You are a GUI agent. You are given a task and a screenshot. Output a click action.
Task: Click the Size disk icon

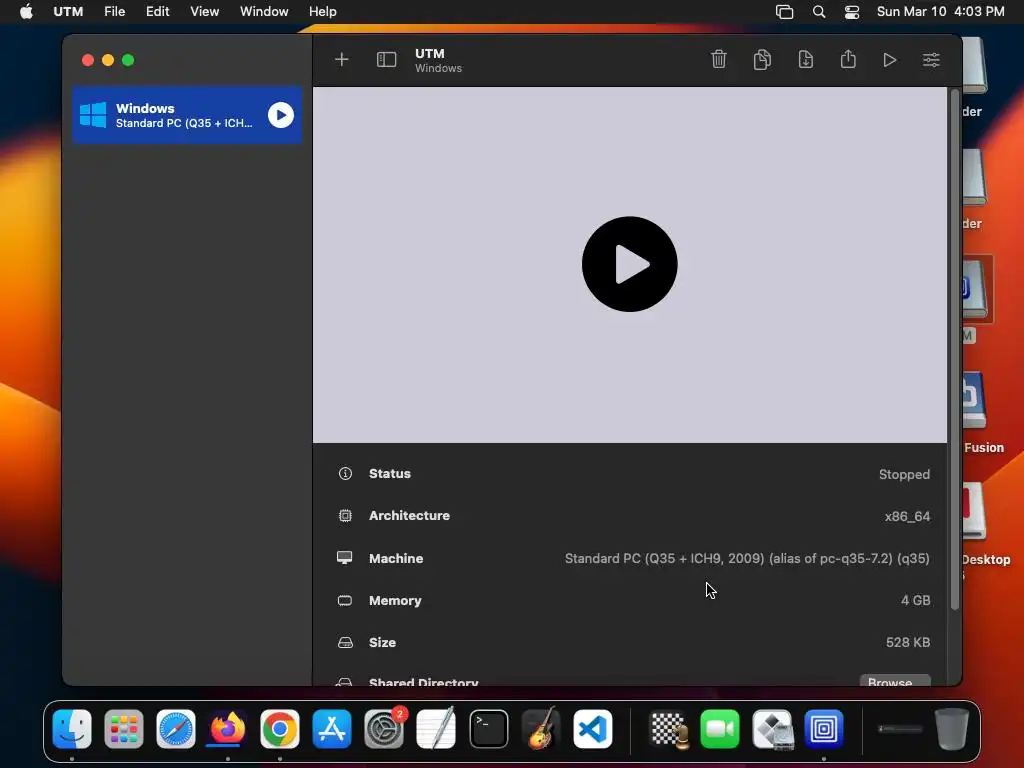(345, 643)
